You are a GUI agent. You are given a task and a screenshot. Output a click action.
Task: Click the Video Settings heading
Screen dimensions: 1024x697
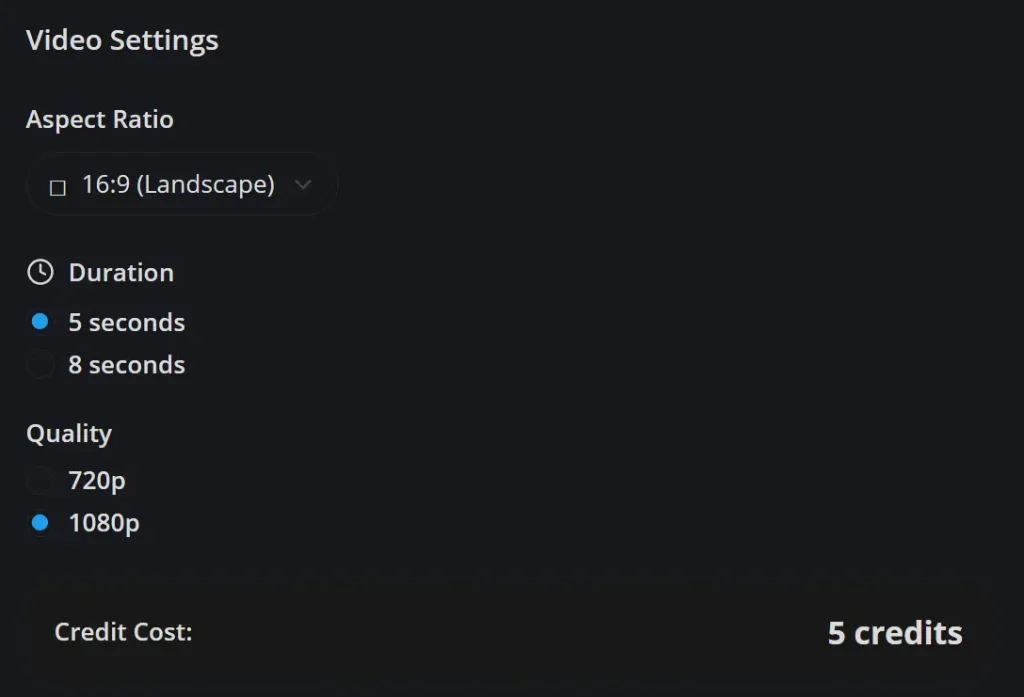(x=121, y=41)
